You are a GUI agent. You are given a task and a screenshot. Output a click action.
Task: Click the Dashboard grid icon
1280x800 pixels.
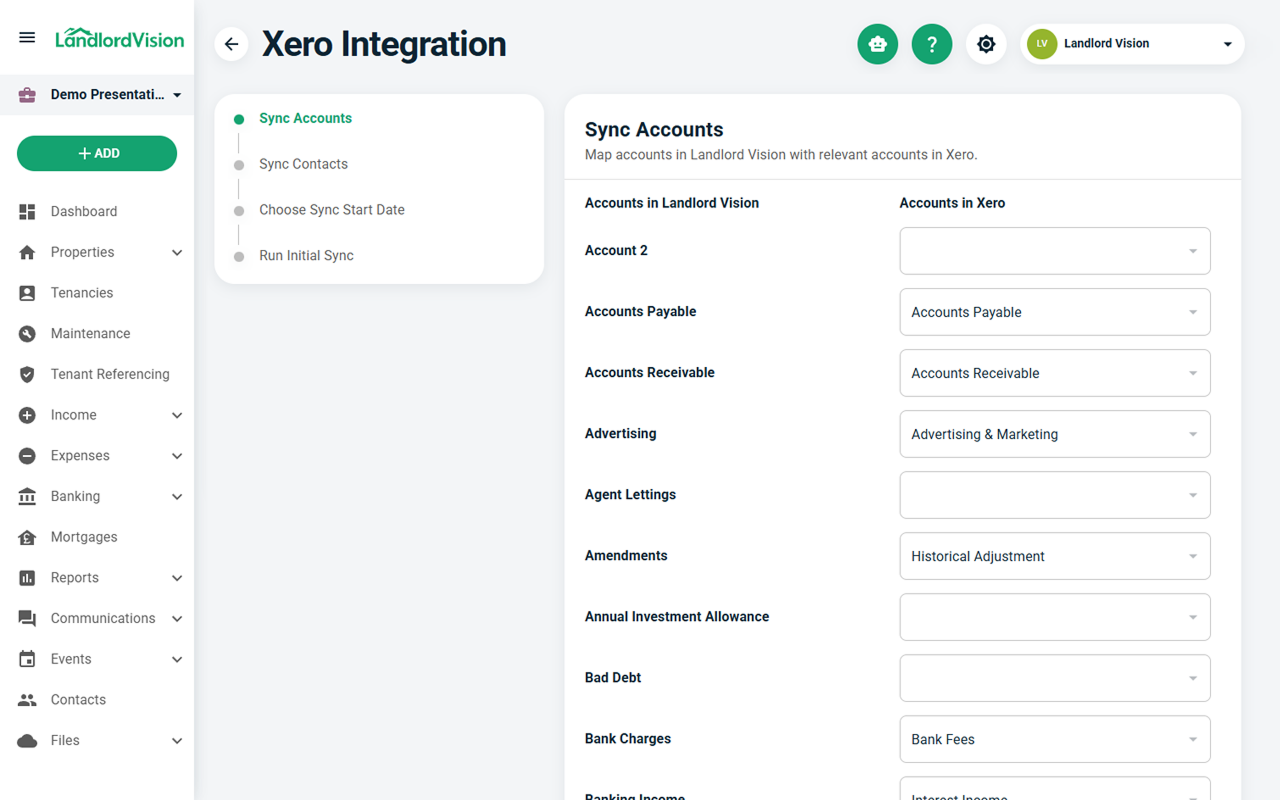click(x=27, y=212)
